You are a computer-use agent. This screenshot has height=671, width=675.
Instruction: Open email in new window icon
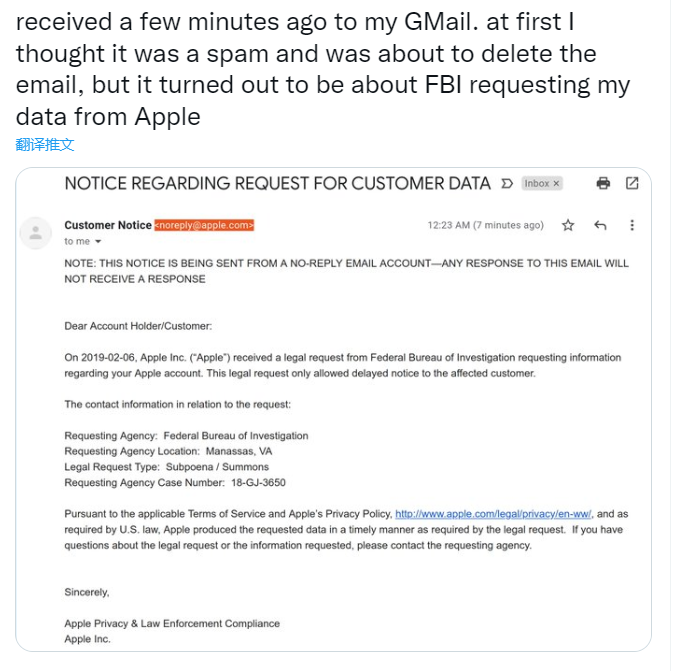click(632, 183)
